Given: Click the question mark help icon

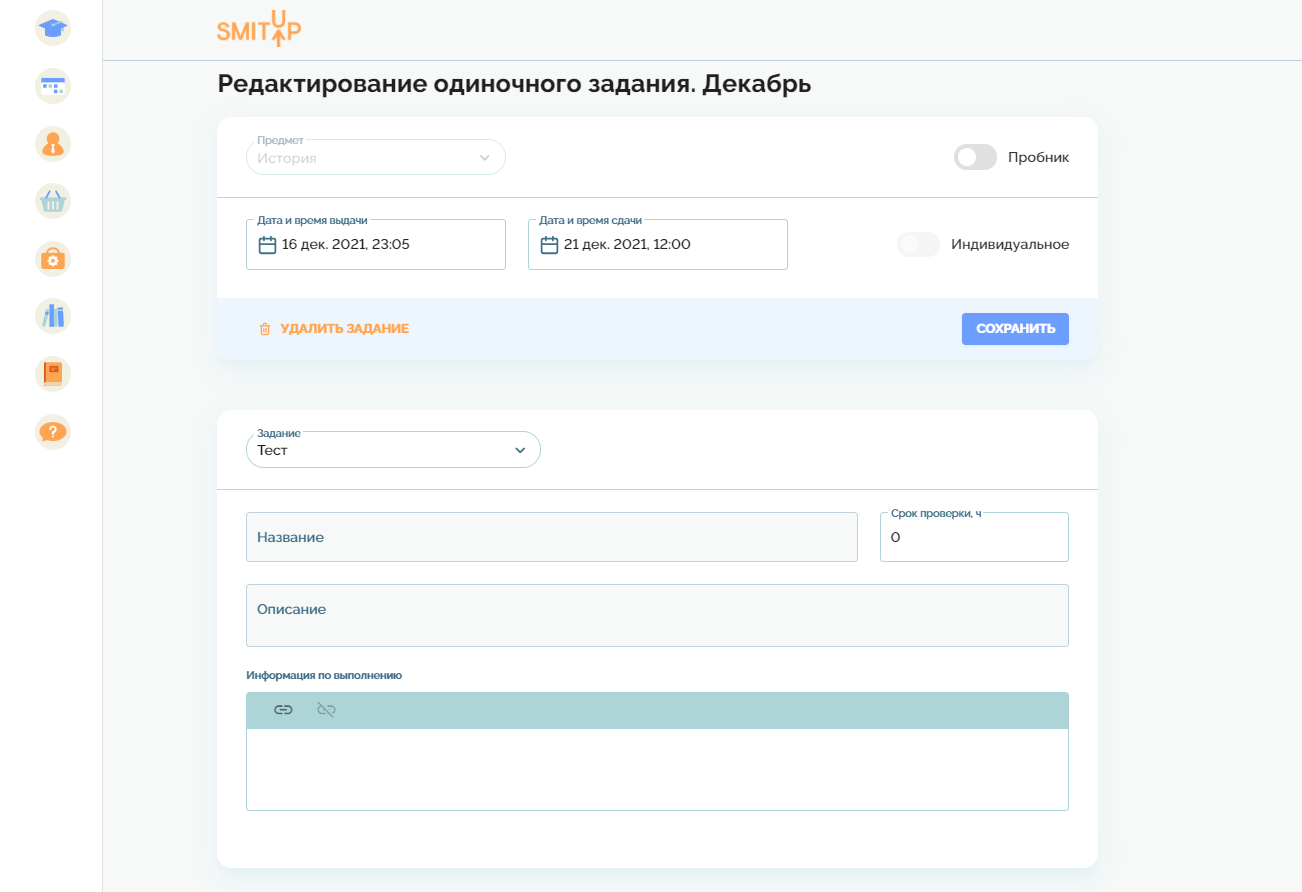Looking at the screenshot, I should [x=53, y=432].
